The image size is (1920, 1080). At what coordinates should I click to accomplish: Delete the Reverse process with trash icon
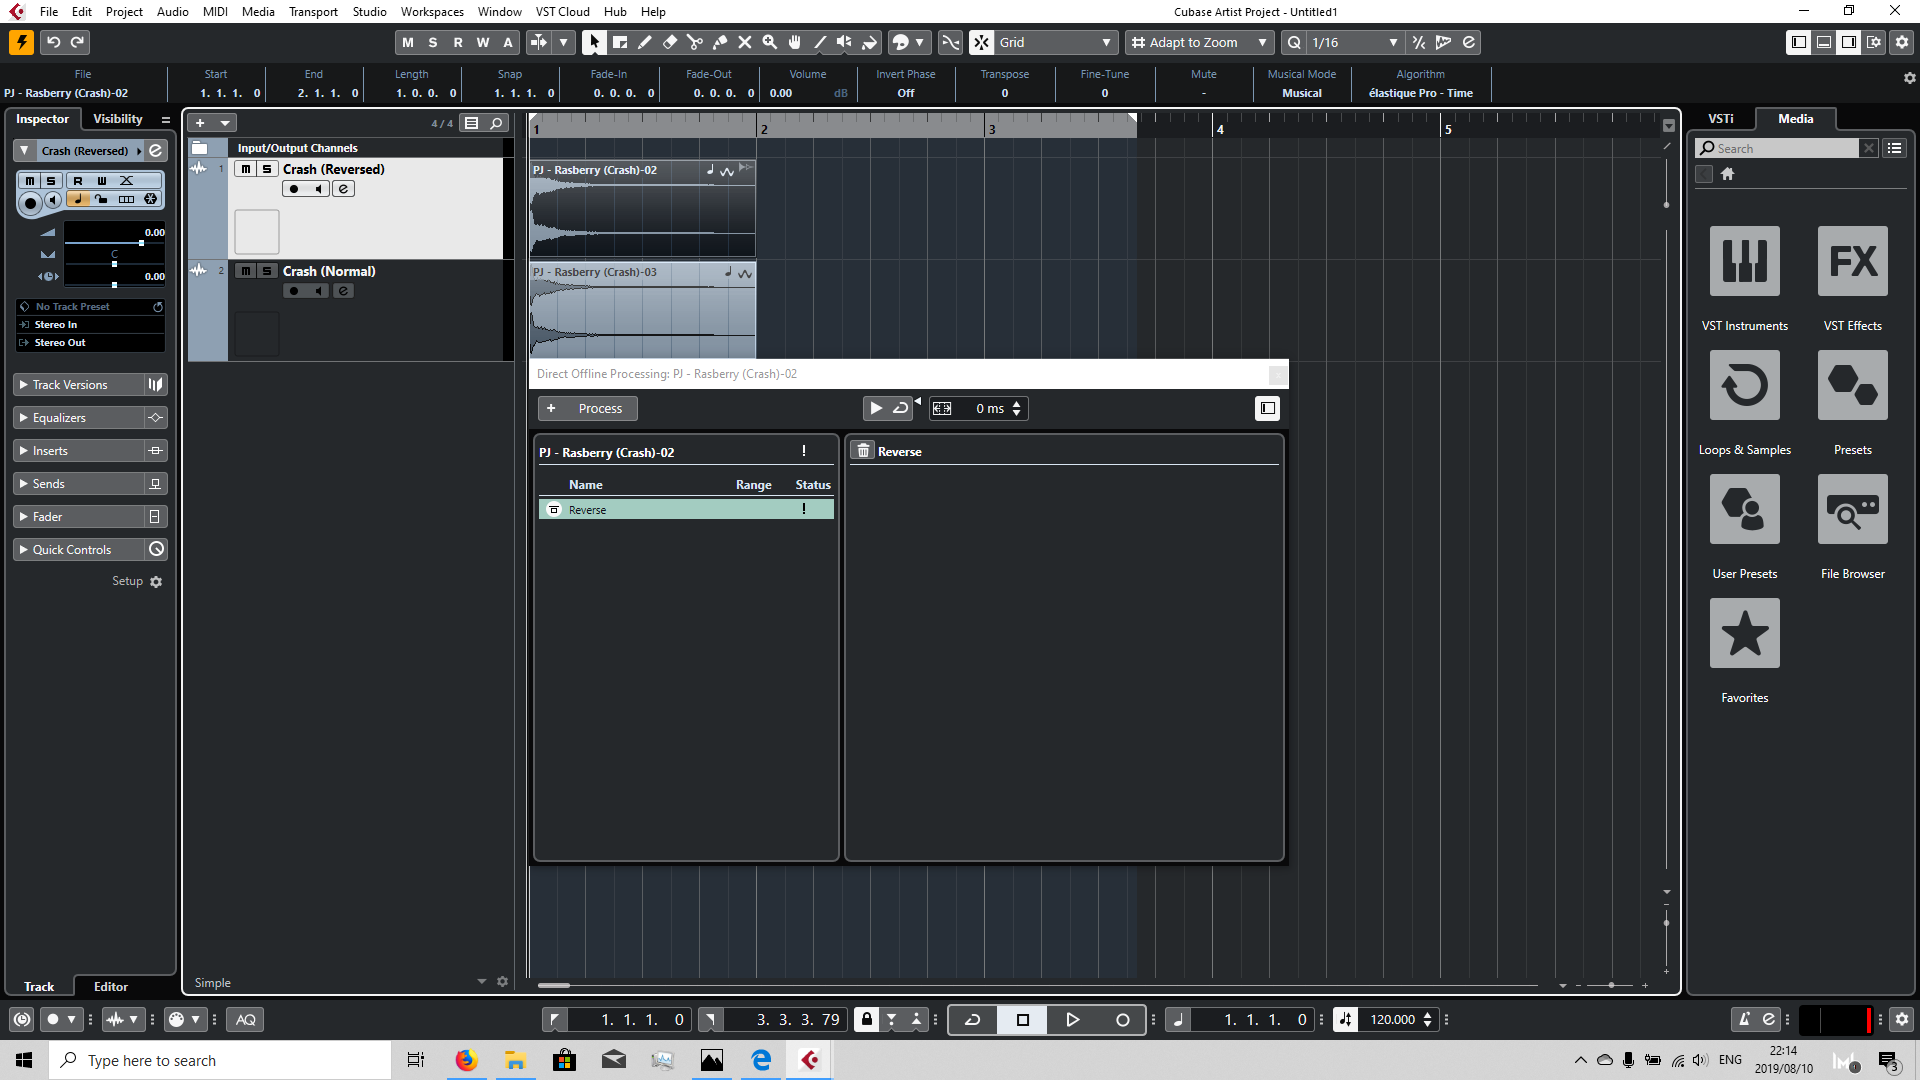pyautogui.click(x=864, y=451)
